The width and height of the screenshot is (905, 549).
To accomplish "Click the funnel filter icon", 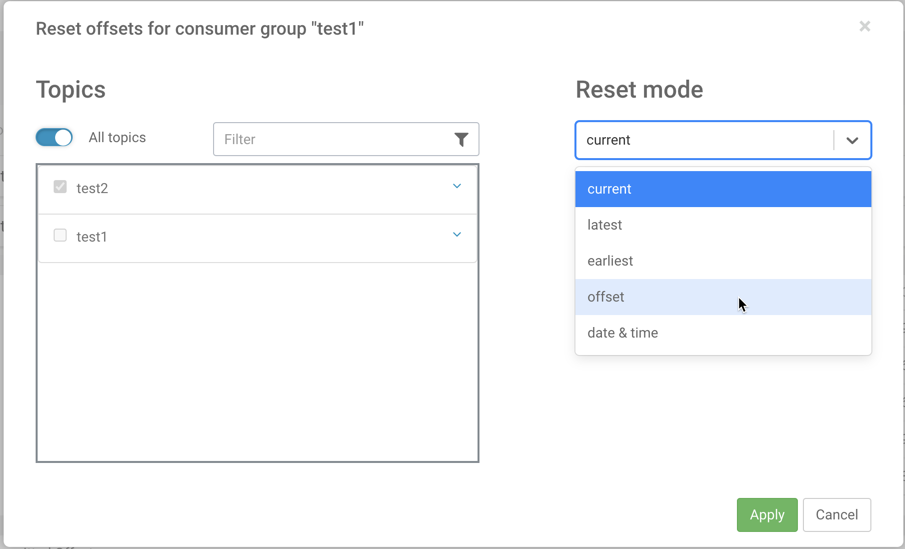I will coord(461,140).
